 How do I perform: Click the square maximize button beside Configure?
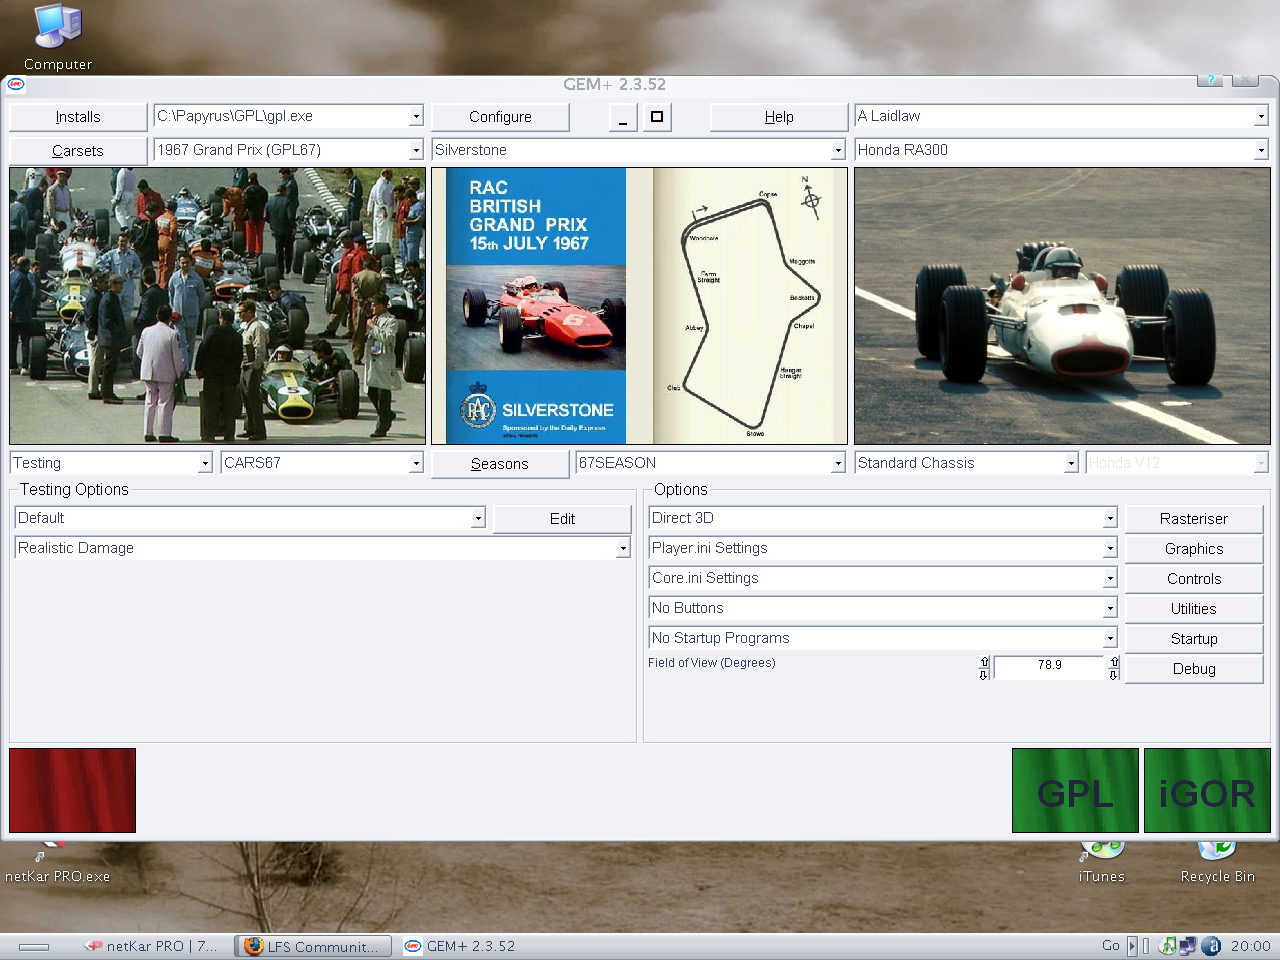click(657, 117)
